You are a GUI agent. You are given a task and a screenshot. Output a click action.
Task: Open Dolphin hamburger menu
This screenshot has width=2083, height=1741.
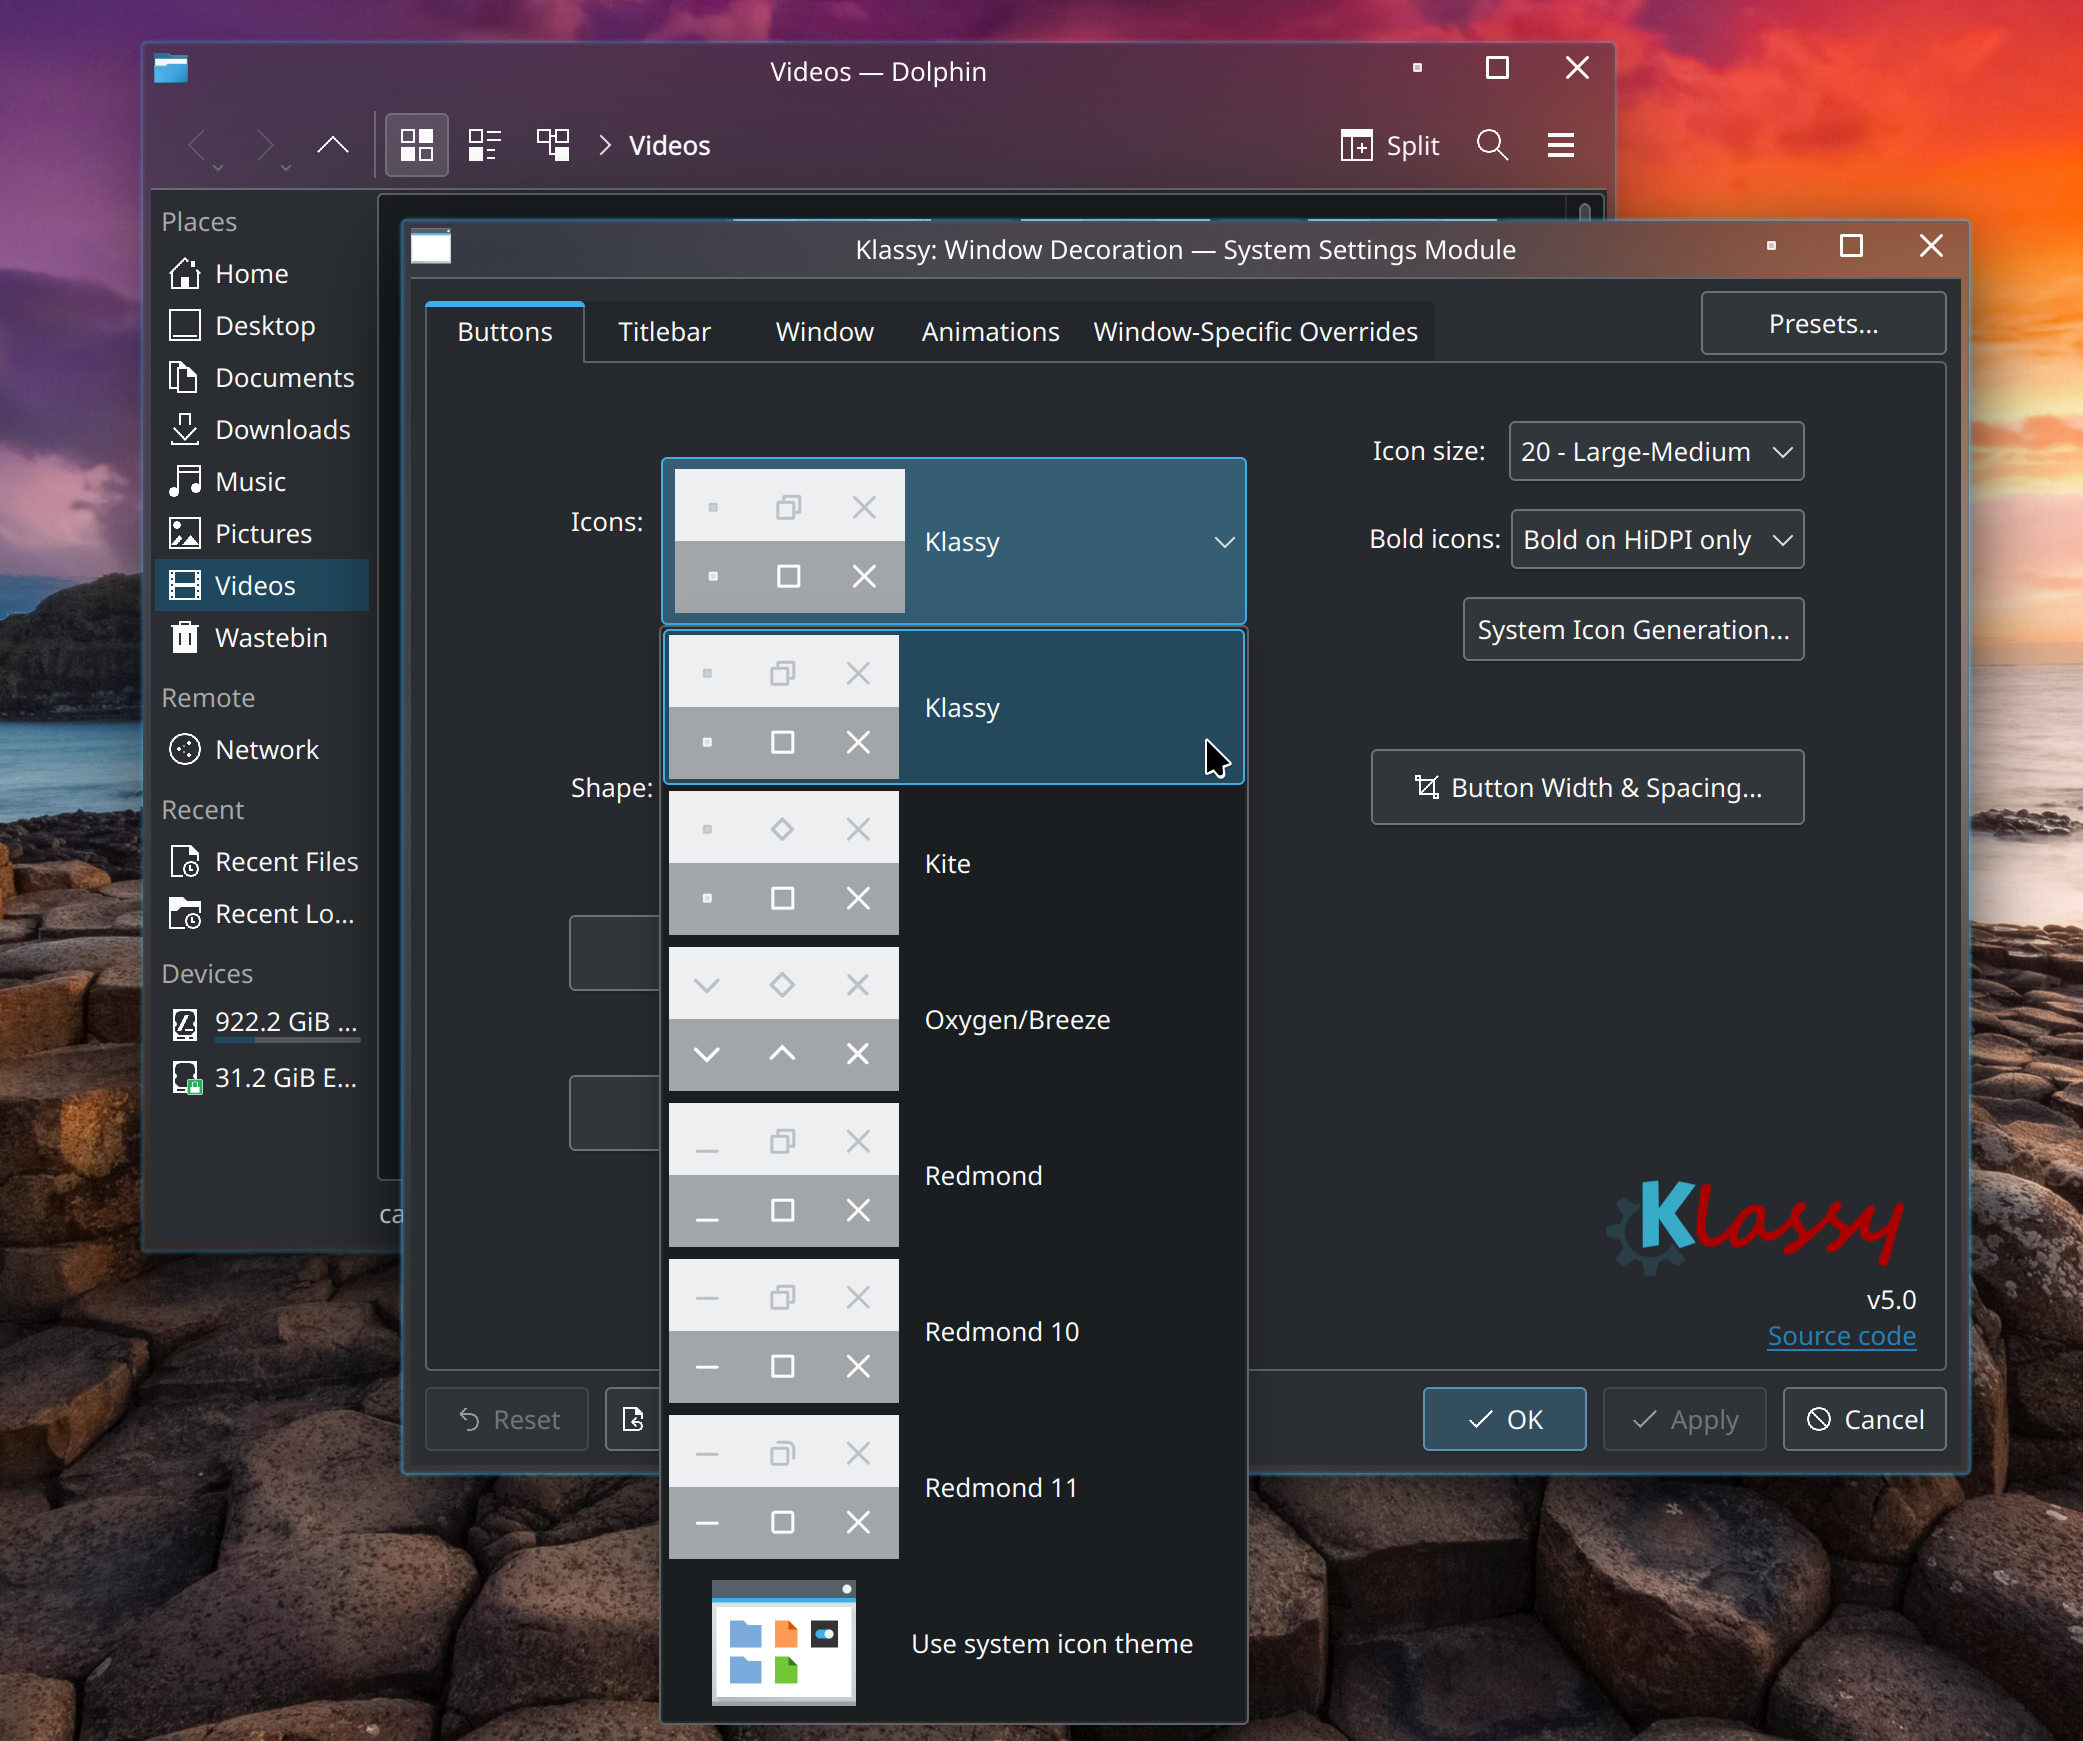tap(1560, 146)
